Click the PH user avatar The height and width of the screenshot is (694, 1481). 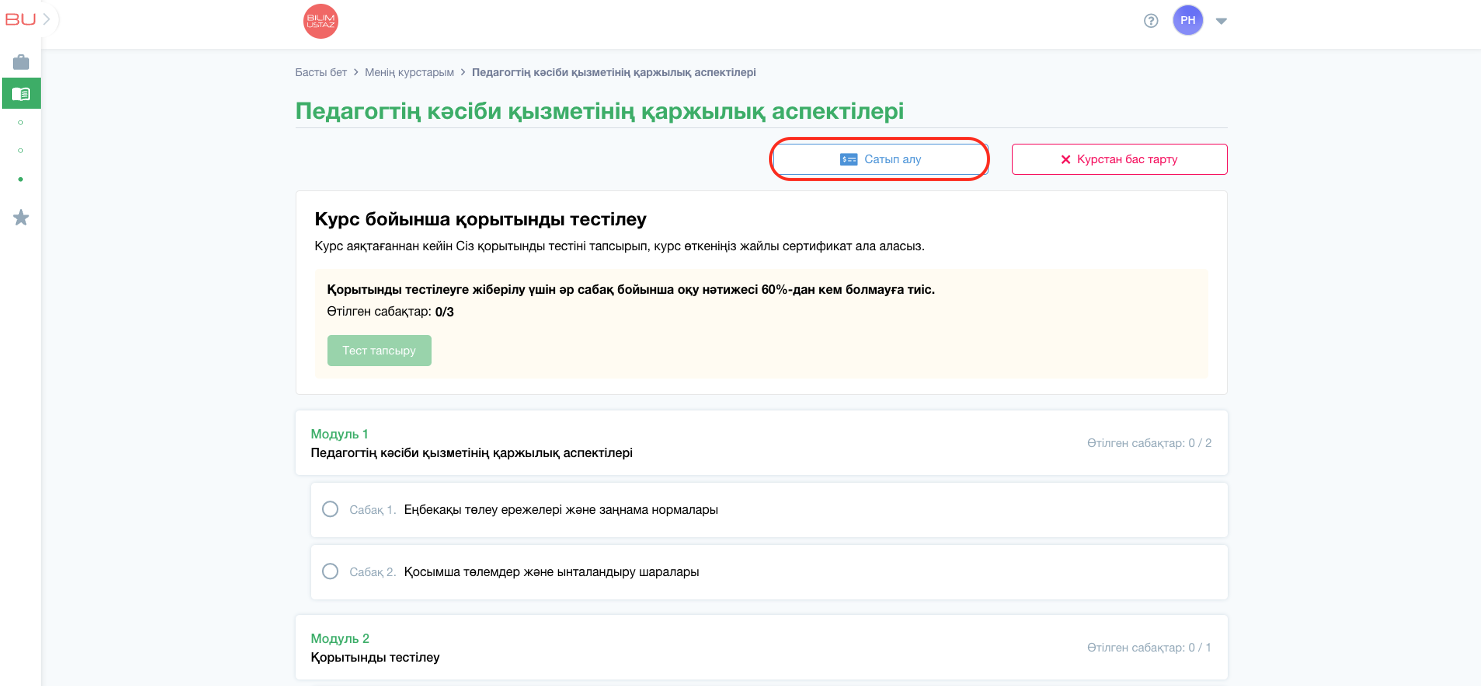[x=1188, y=21]
